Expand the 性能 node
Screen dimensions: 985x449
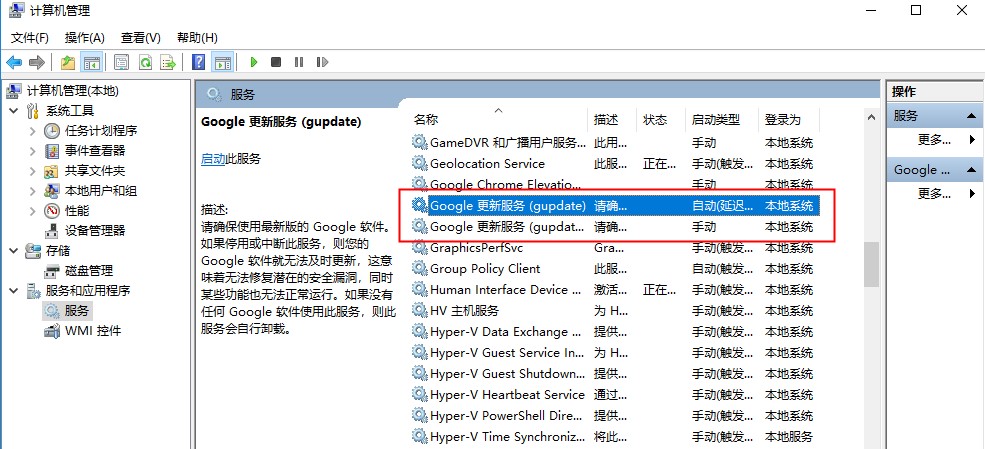pyautogui.click(x=33, y=211)
